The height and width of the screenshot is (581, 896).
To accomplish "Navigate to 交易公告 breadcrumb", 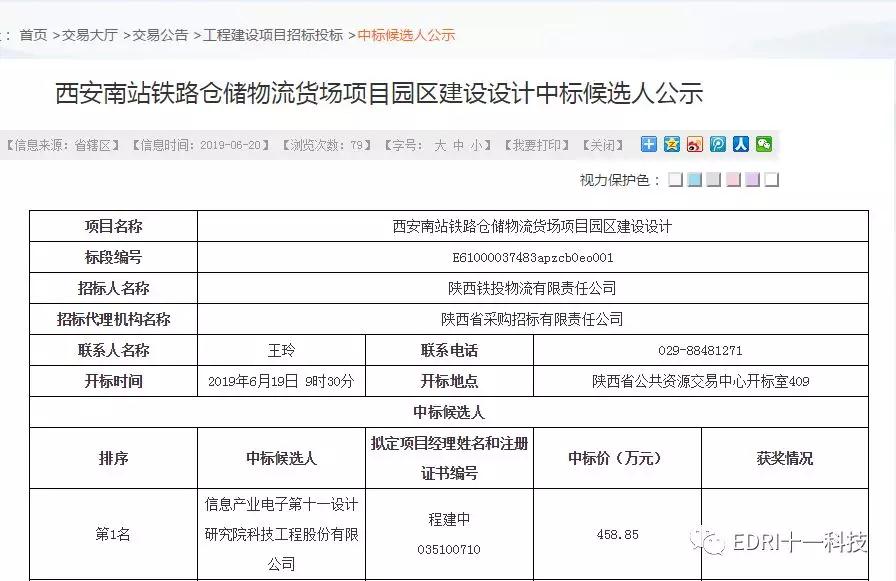I will tap(160, 35).
